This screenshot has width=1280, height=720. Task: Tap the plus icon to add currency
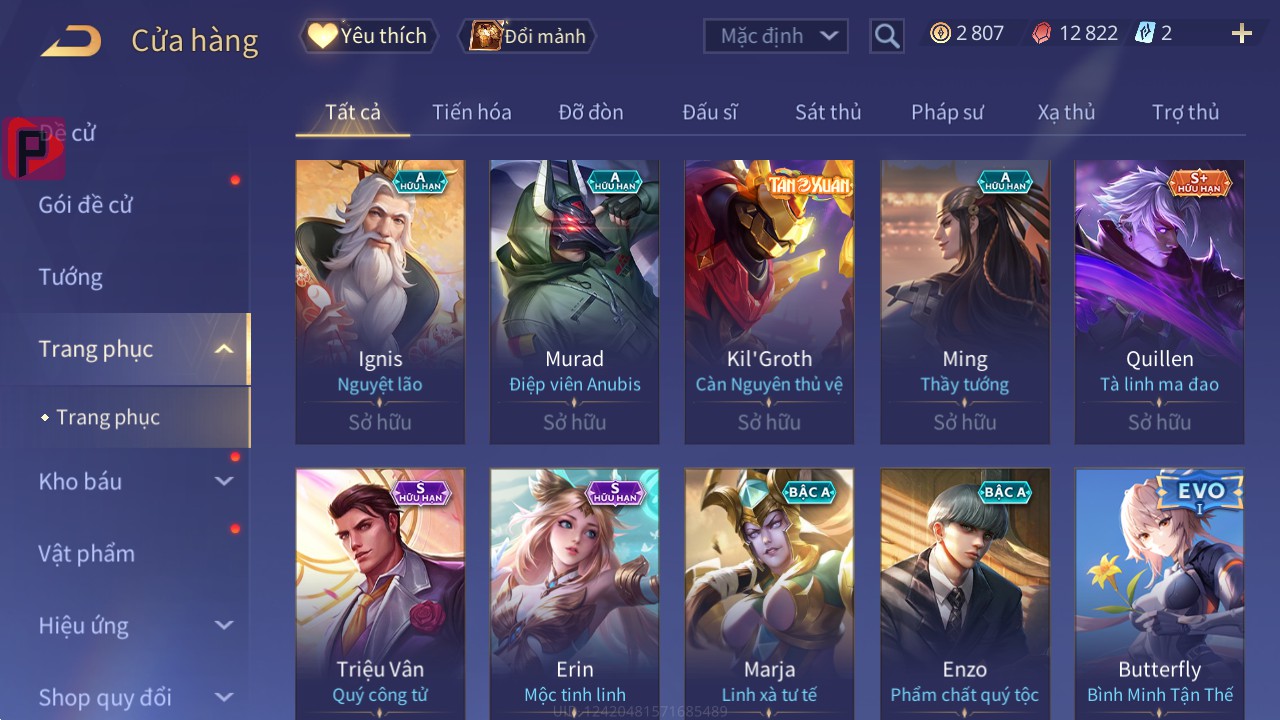tap(1242, 34)
